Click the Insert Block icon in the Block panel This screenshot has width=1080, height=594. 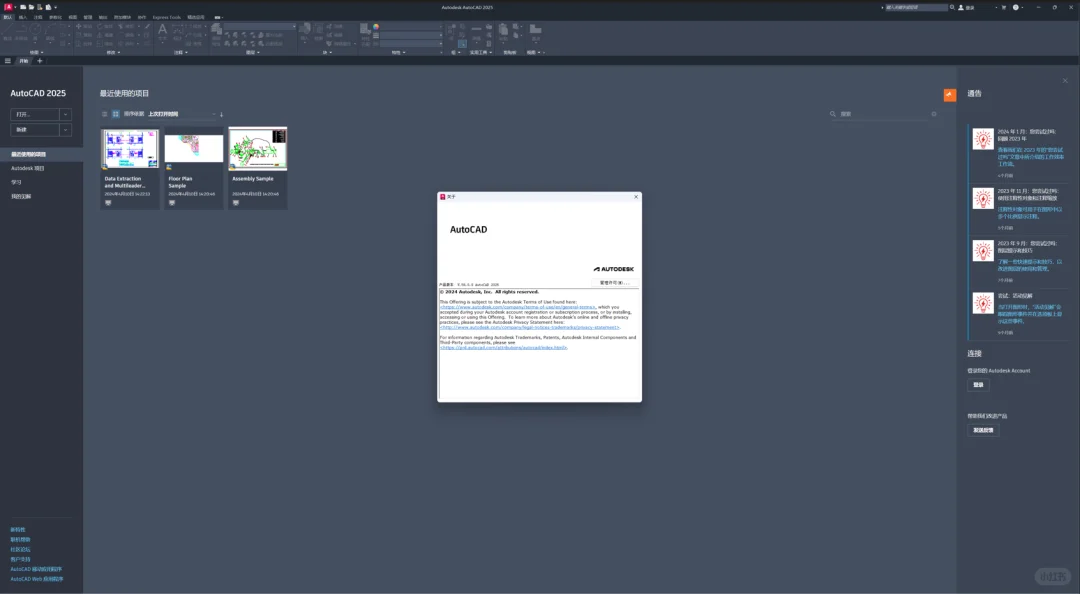(x=305, y=28)
